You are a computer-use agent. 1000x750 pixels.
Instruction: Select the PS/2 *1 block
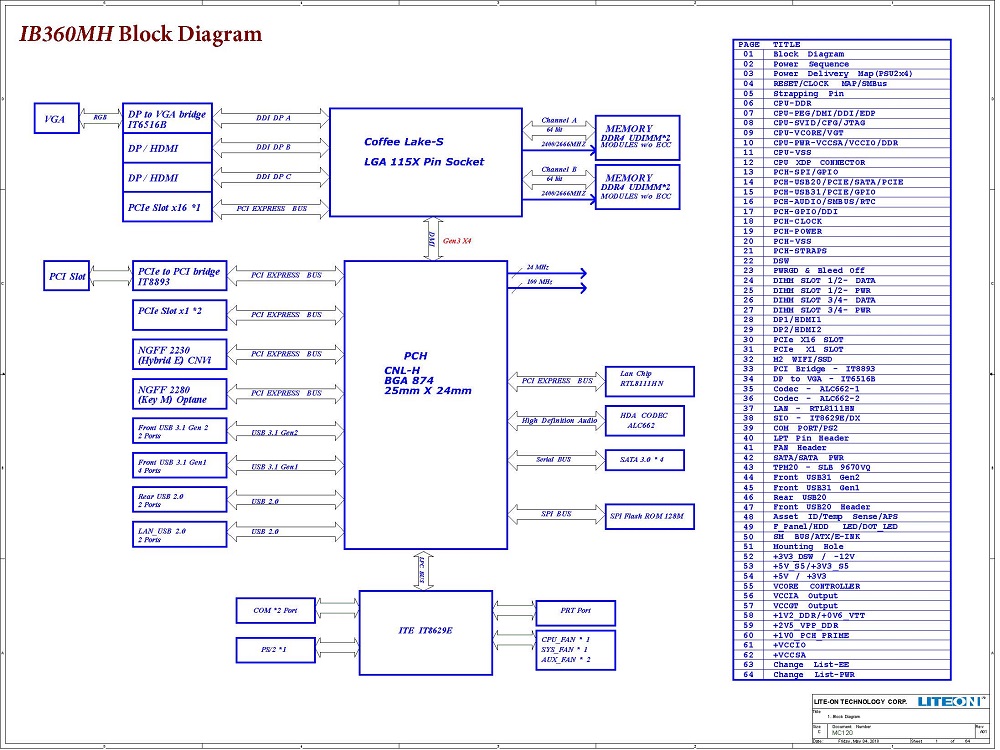(275, 650)
